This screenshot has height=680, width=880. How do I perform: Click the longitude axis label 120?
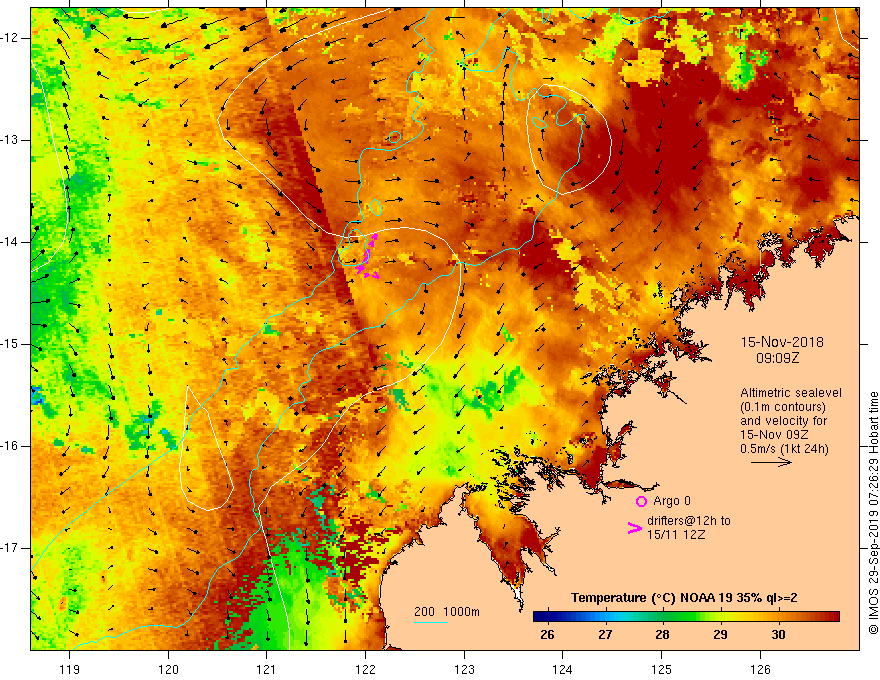coord(168,669)
